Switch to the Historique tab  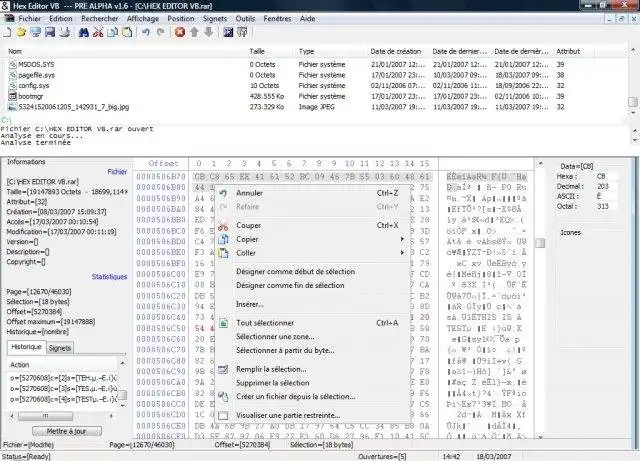click(26, 347)
